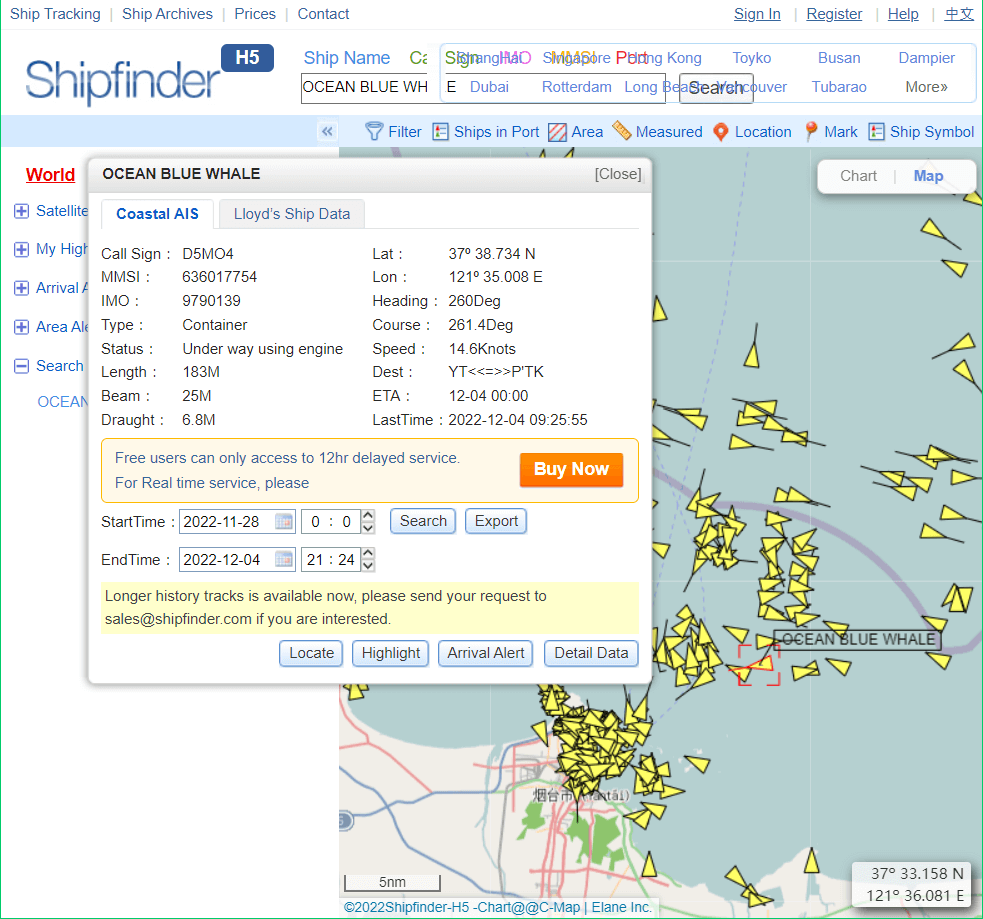Select the Mark pushpin icon

click(x=811, y=131)
